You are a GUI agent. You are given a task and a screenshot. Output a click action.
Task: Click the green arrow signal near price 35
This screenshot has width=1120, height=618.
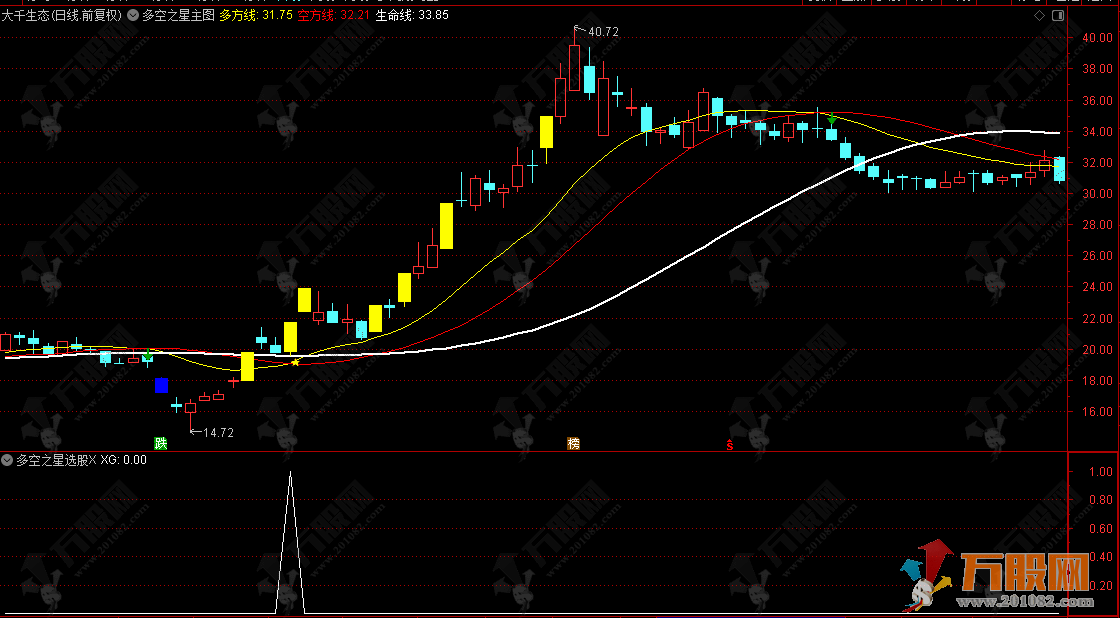click(831, 119)
